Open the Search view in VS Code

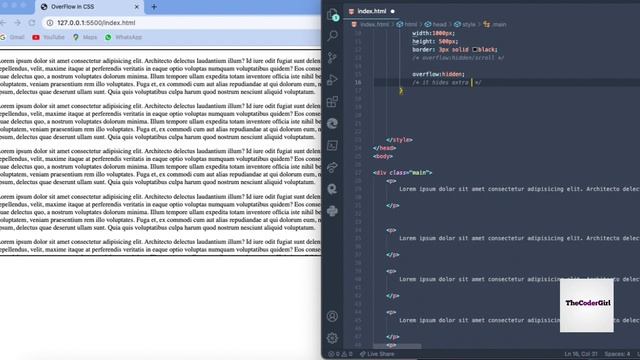[x=333, y=36]
